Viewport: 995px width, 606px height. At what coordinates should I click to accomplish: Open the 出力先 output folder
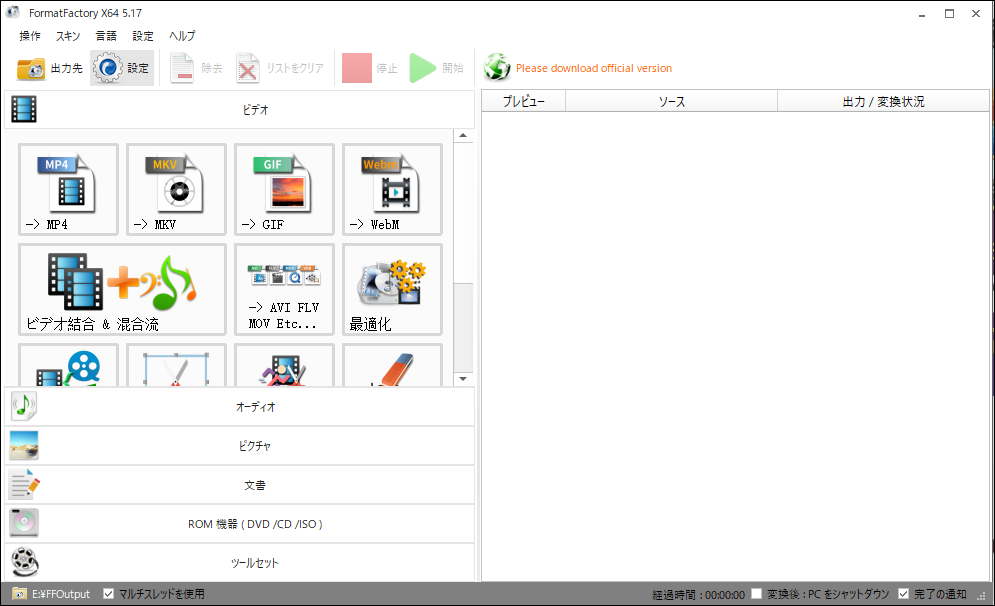[50, 68]
